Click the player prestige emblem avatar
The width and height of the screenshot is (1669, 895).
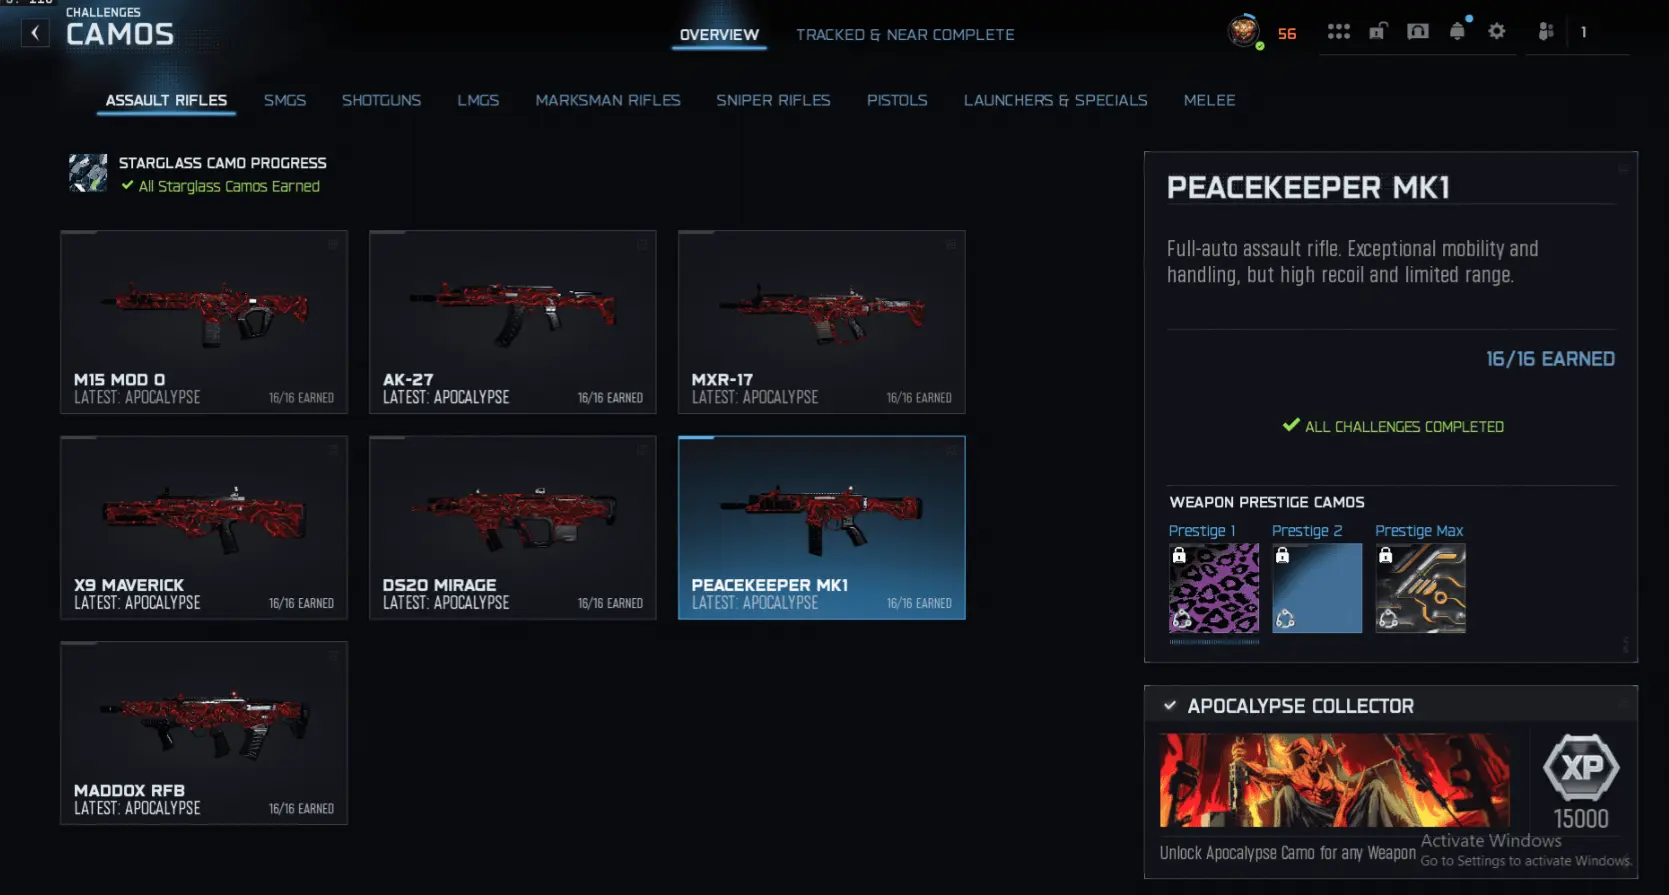[x=1244, y=31]
